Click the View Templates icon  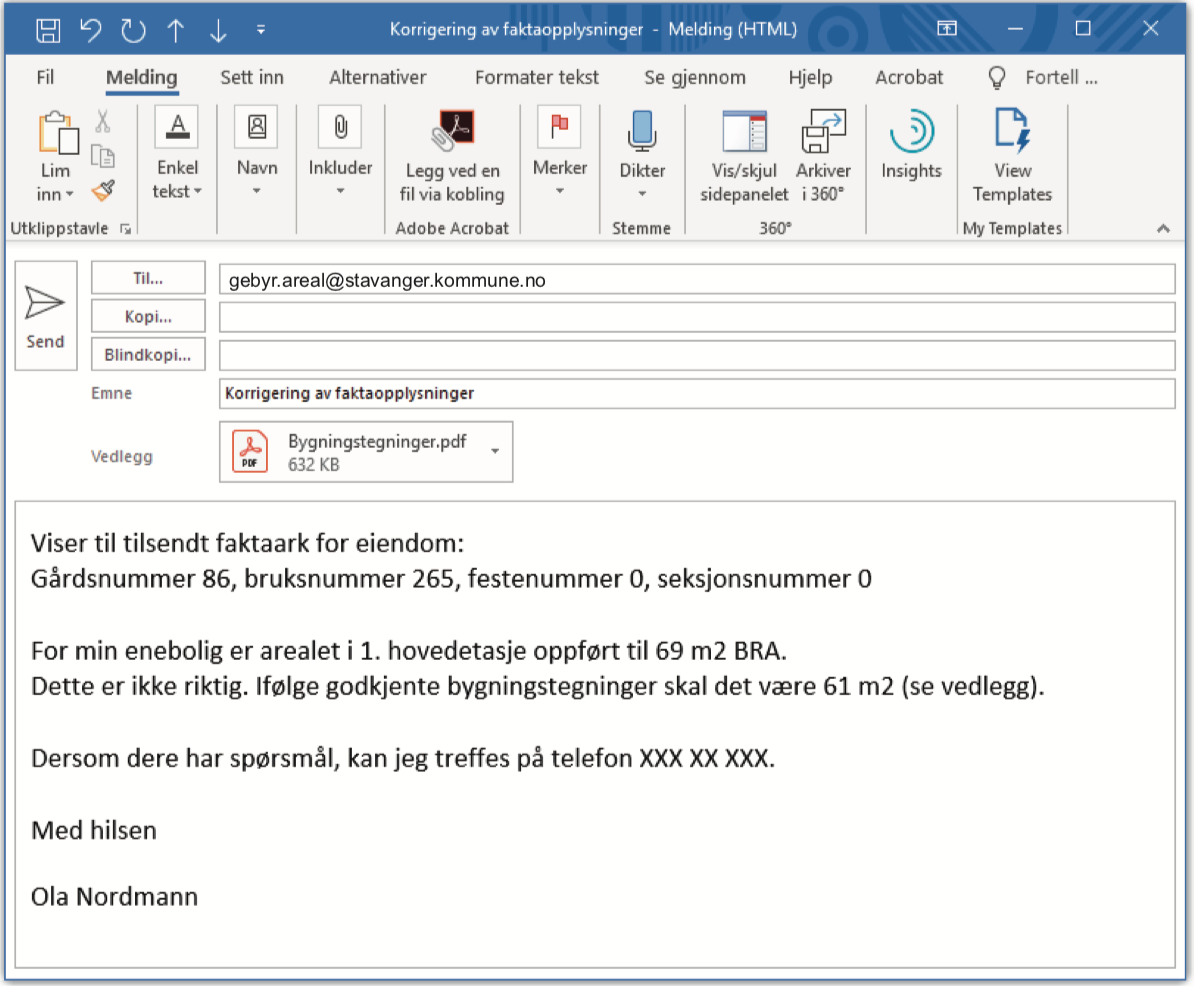tap(1012, 128)
